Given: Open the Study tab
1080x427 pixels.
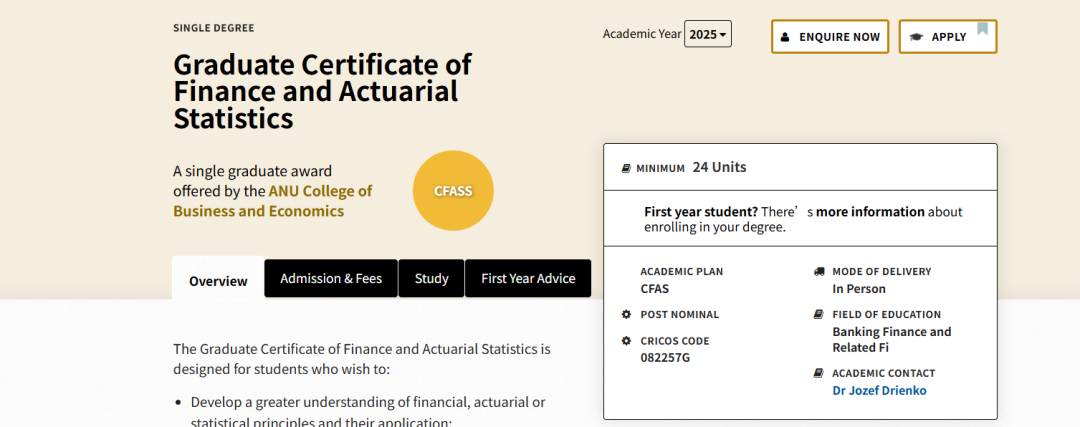Looking at the screenshot, I should [x=431, y=279].
